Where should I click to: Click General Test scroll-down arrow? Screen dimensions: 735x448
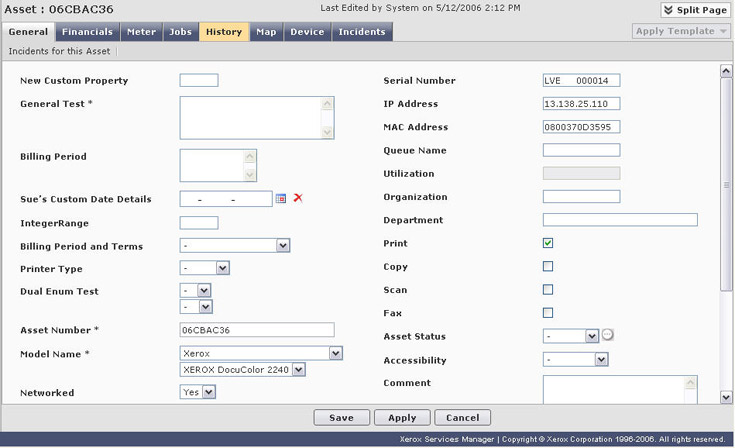click(328, 133)
